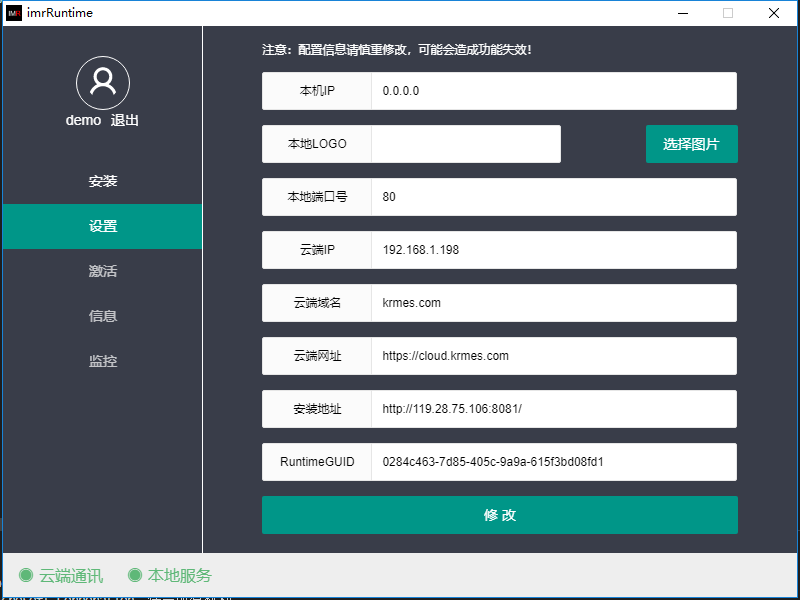Click the 本地服务 green status indicator
The image size is (800, 600).
click(x=135, y=575)
